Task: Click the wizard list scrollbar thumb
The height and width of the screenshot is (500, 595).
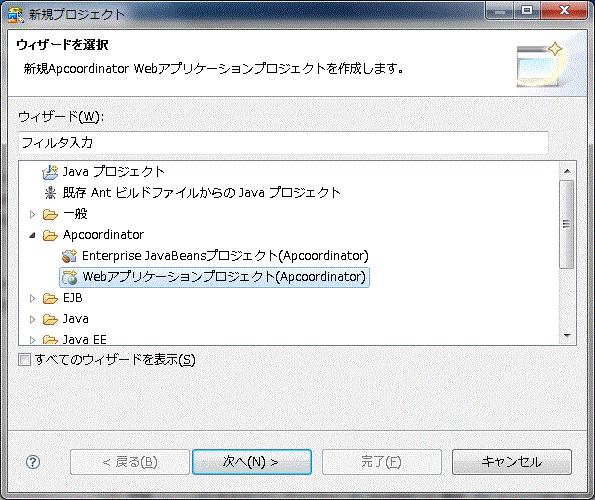Action: tap(567, 224)
